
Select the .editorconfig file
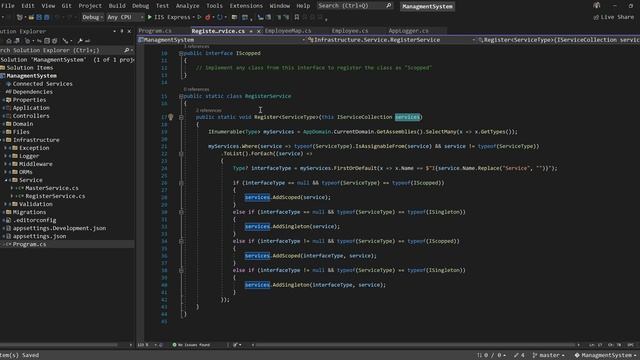coord(34,220)
